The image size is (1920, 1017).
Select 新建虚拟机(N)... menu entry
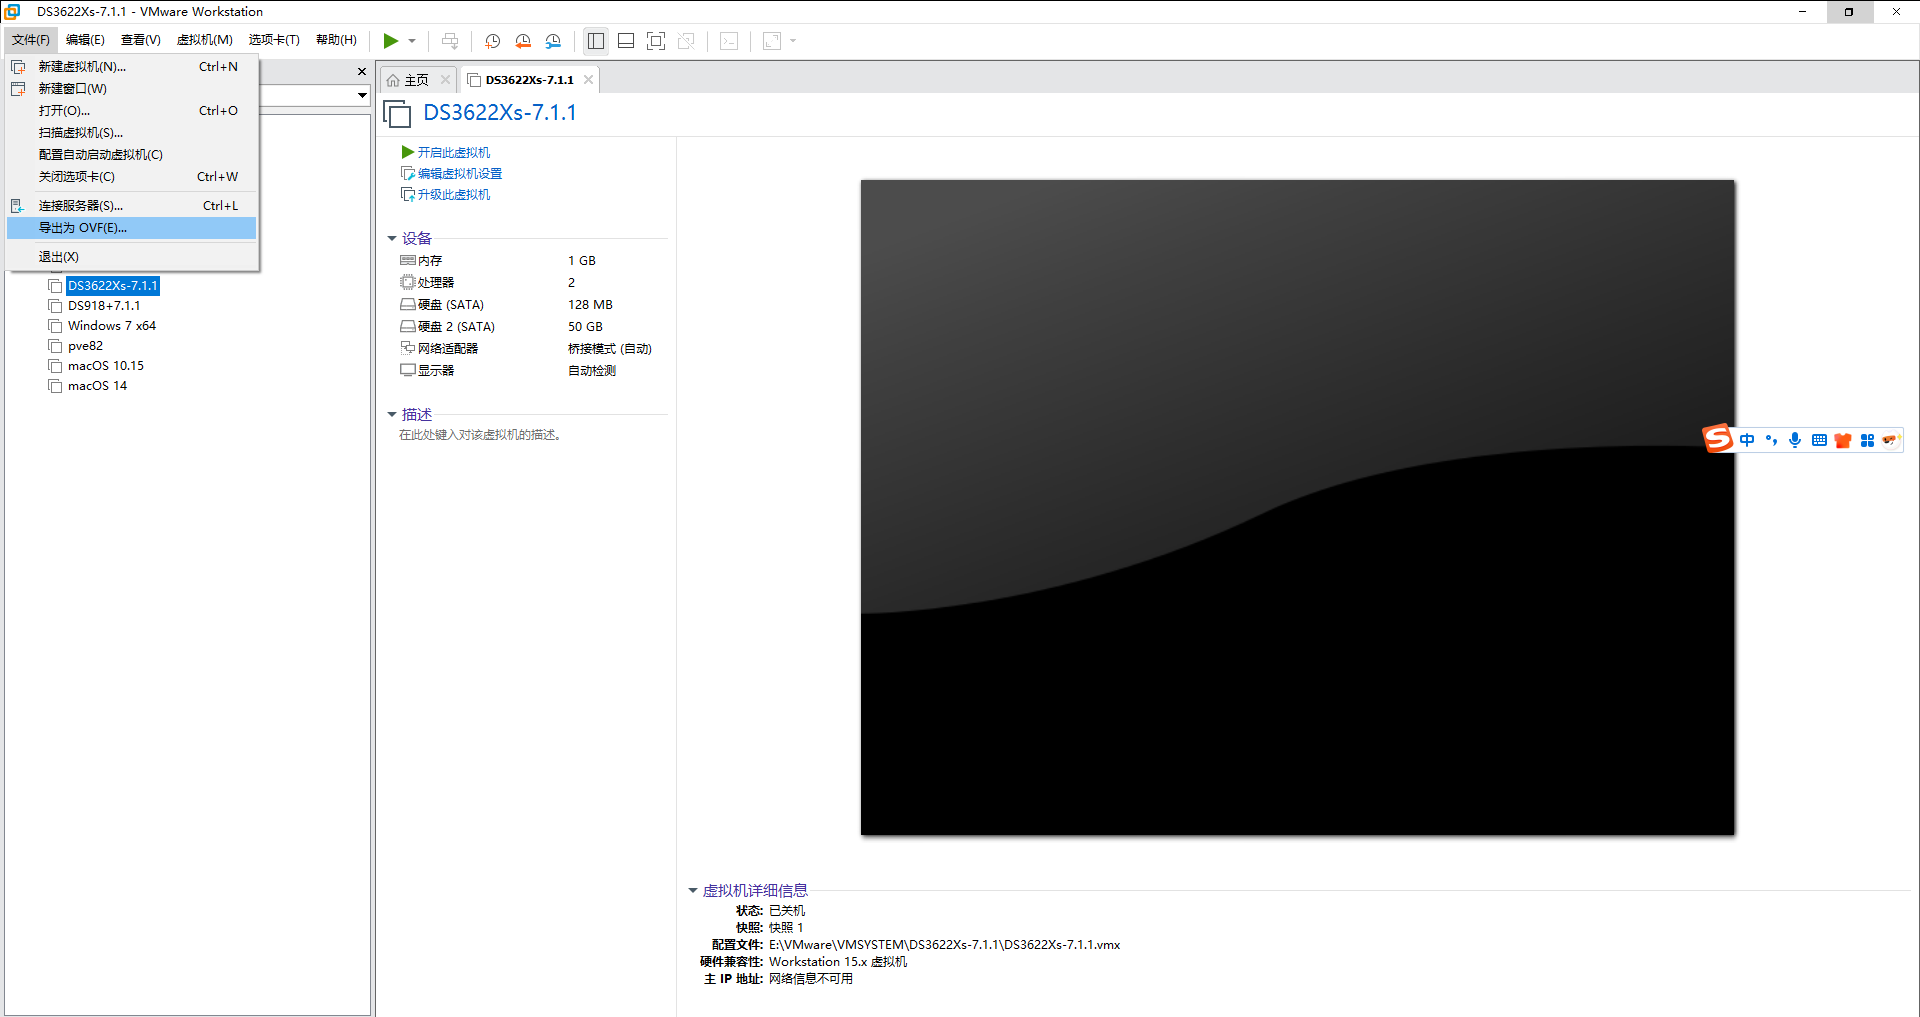[x=132, y=67]
